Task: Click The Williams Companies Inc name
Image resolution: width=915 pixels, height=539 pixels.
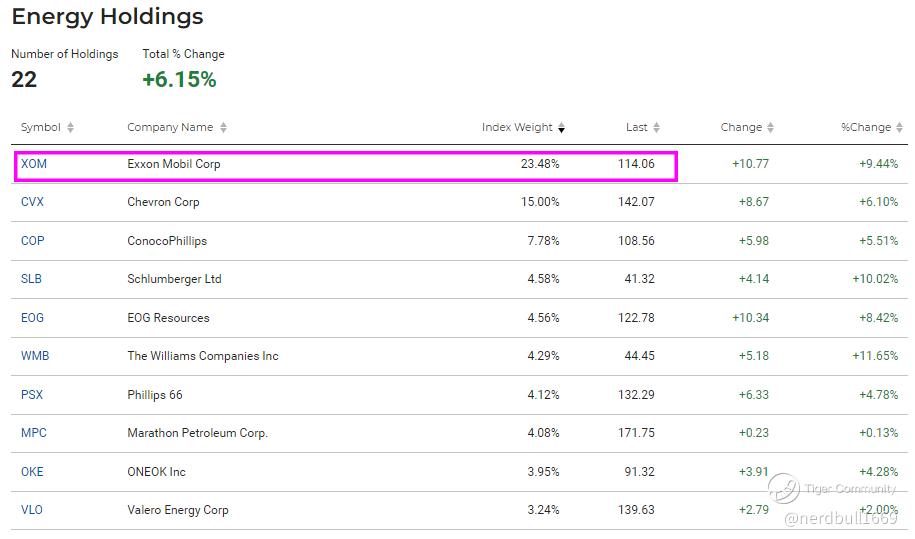Action: (x=203, y=356)
